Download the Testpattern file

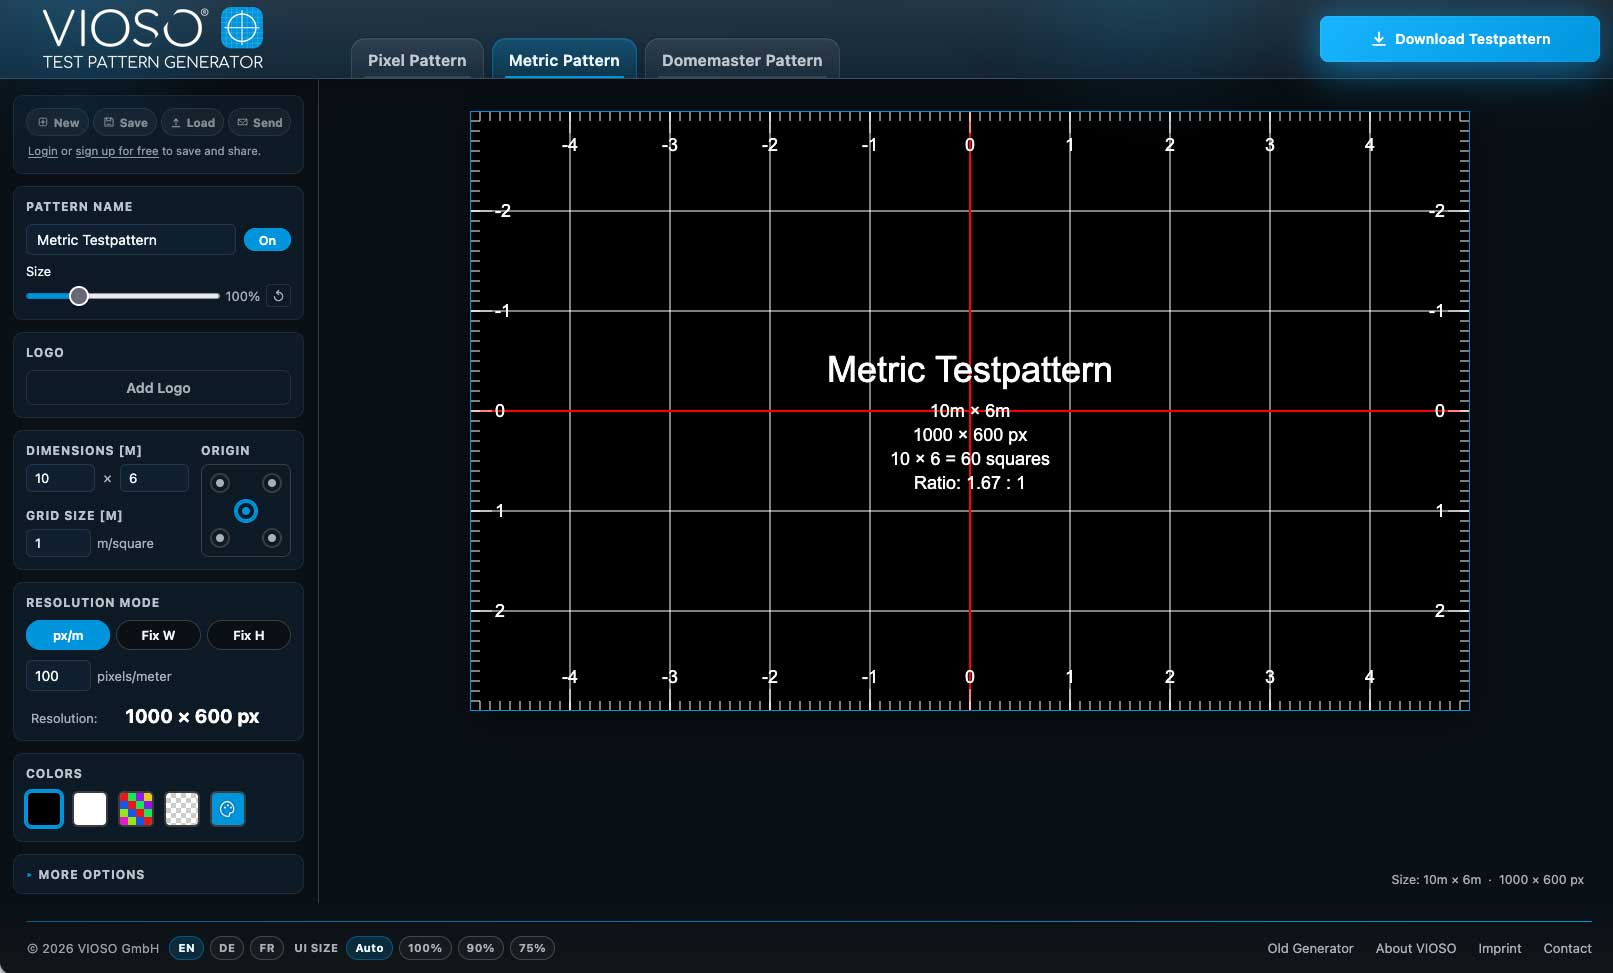[1459, 39]
